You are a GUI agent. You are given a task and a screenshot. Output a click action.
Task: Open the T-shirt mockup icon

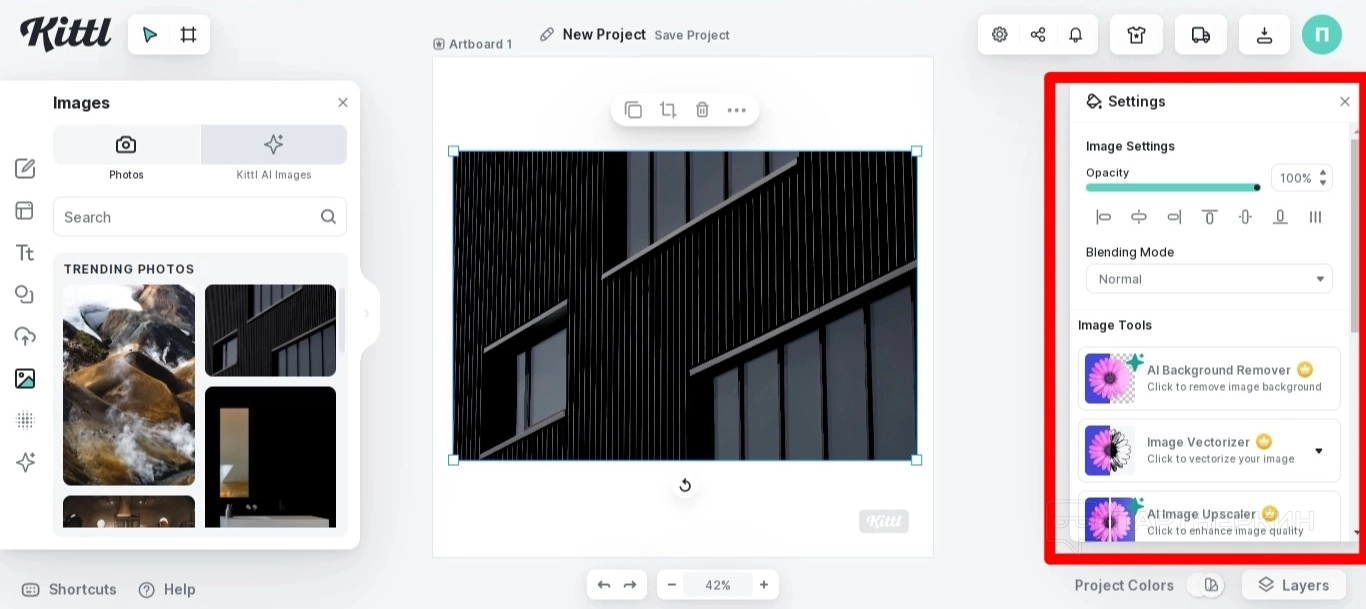1136,35
